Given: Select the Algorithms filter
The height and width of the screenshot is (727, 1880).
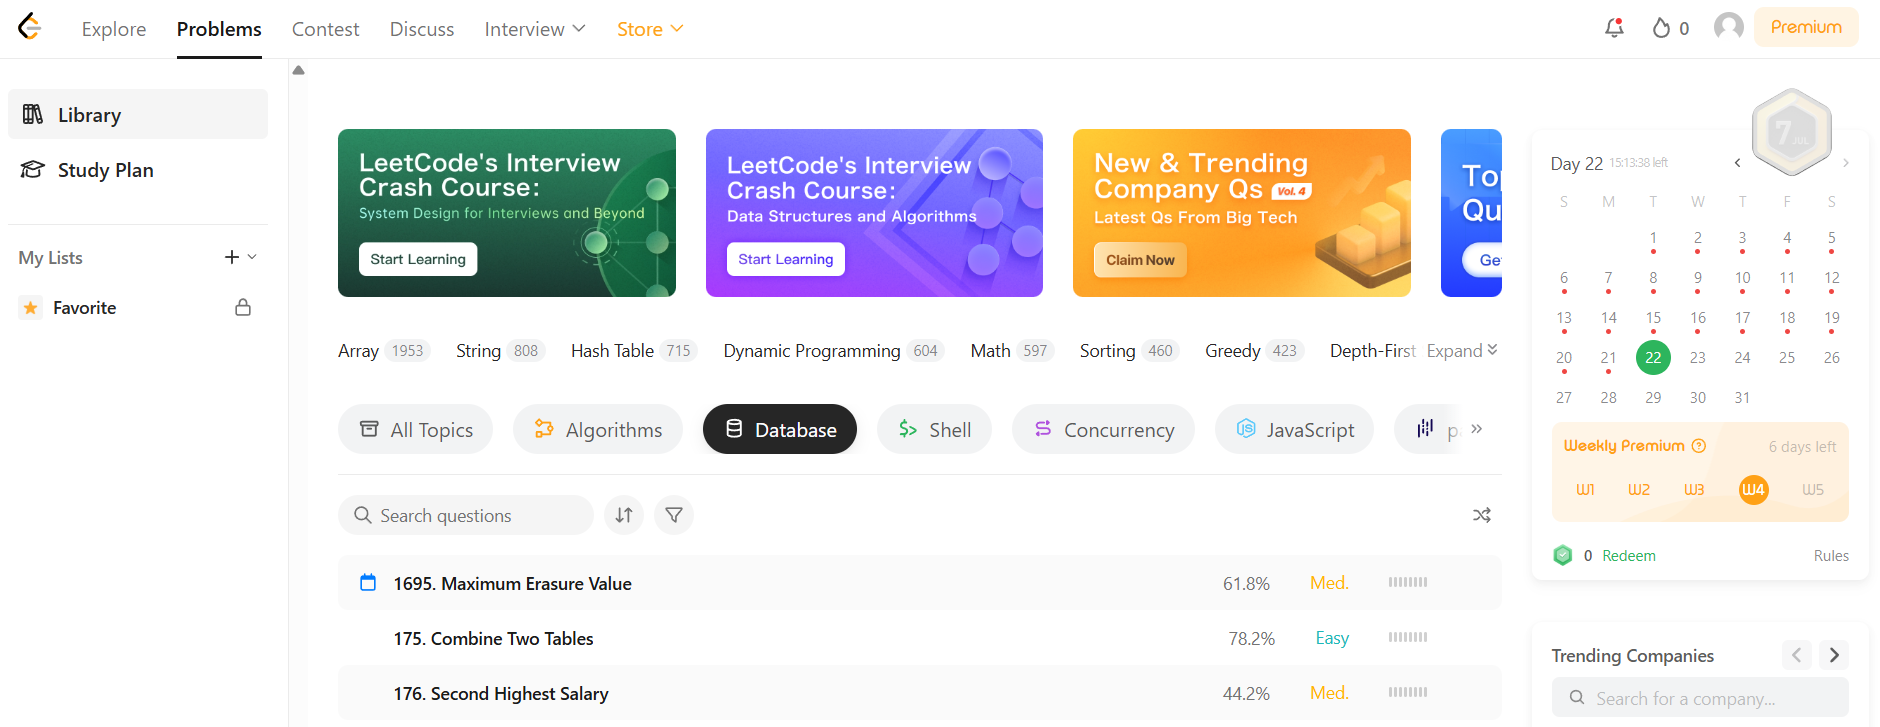Looking at the screenshot, I should click(x=598, y=429).
